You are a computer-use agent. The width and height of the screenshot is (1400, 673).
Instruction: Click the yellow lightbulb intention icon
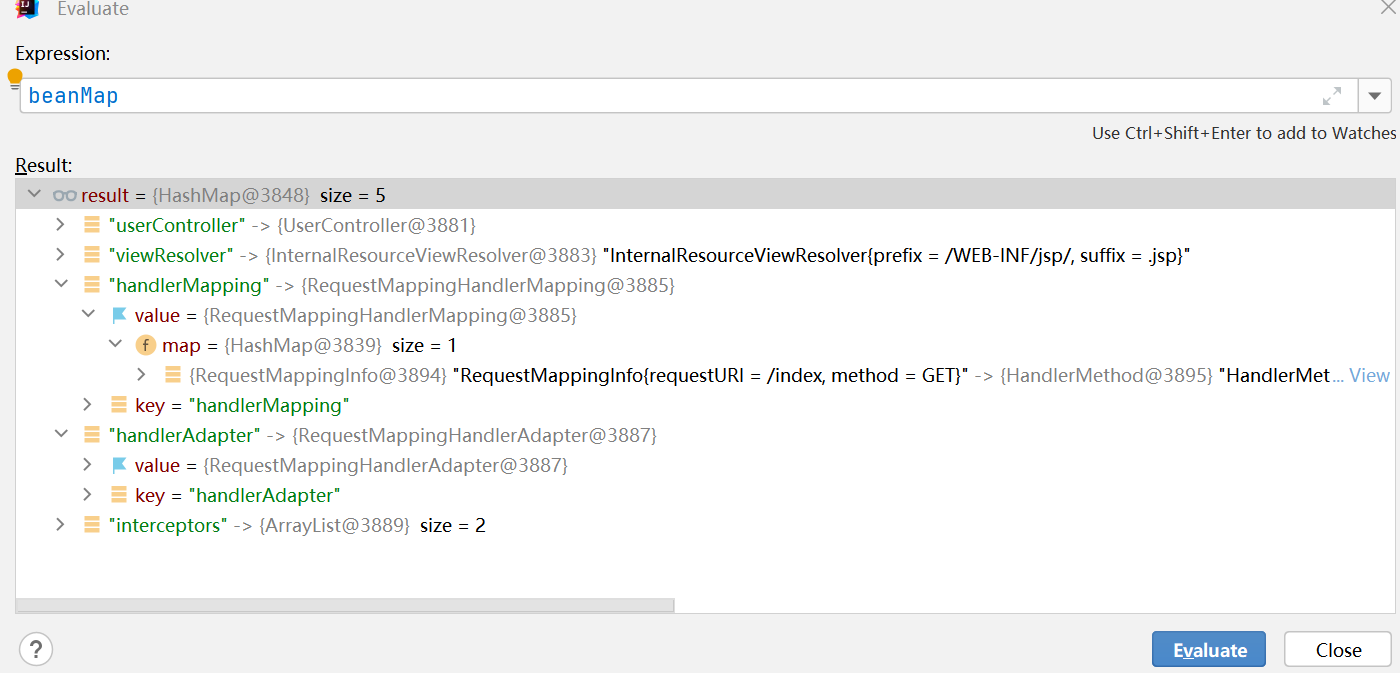(15, 78)
